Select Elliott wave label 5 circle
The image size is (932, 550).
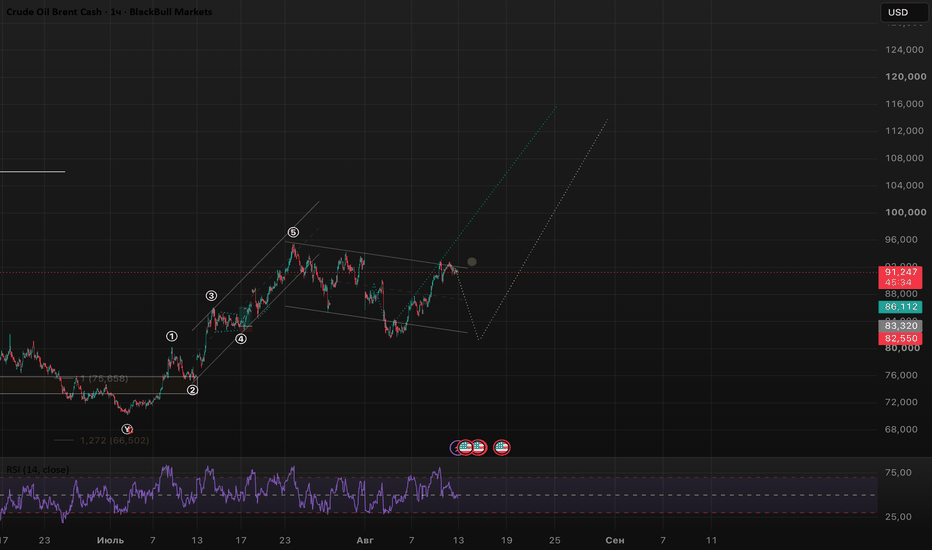click(293, 232)
